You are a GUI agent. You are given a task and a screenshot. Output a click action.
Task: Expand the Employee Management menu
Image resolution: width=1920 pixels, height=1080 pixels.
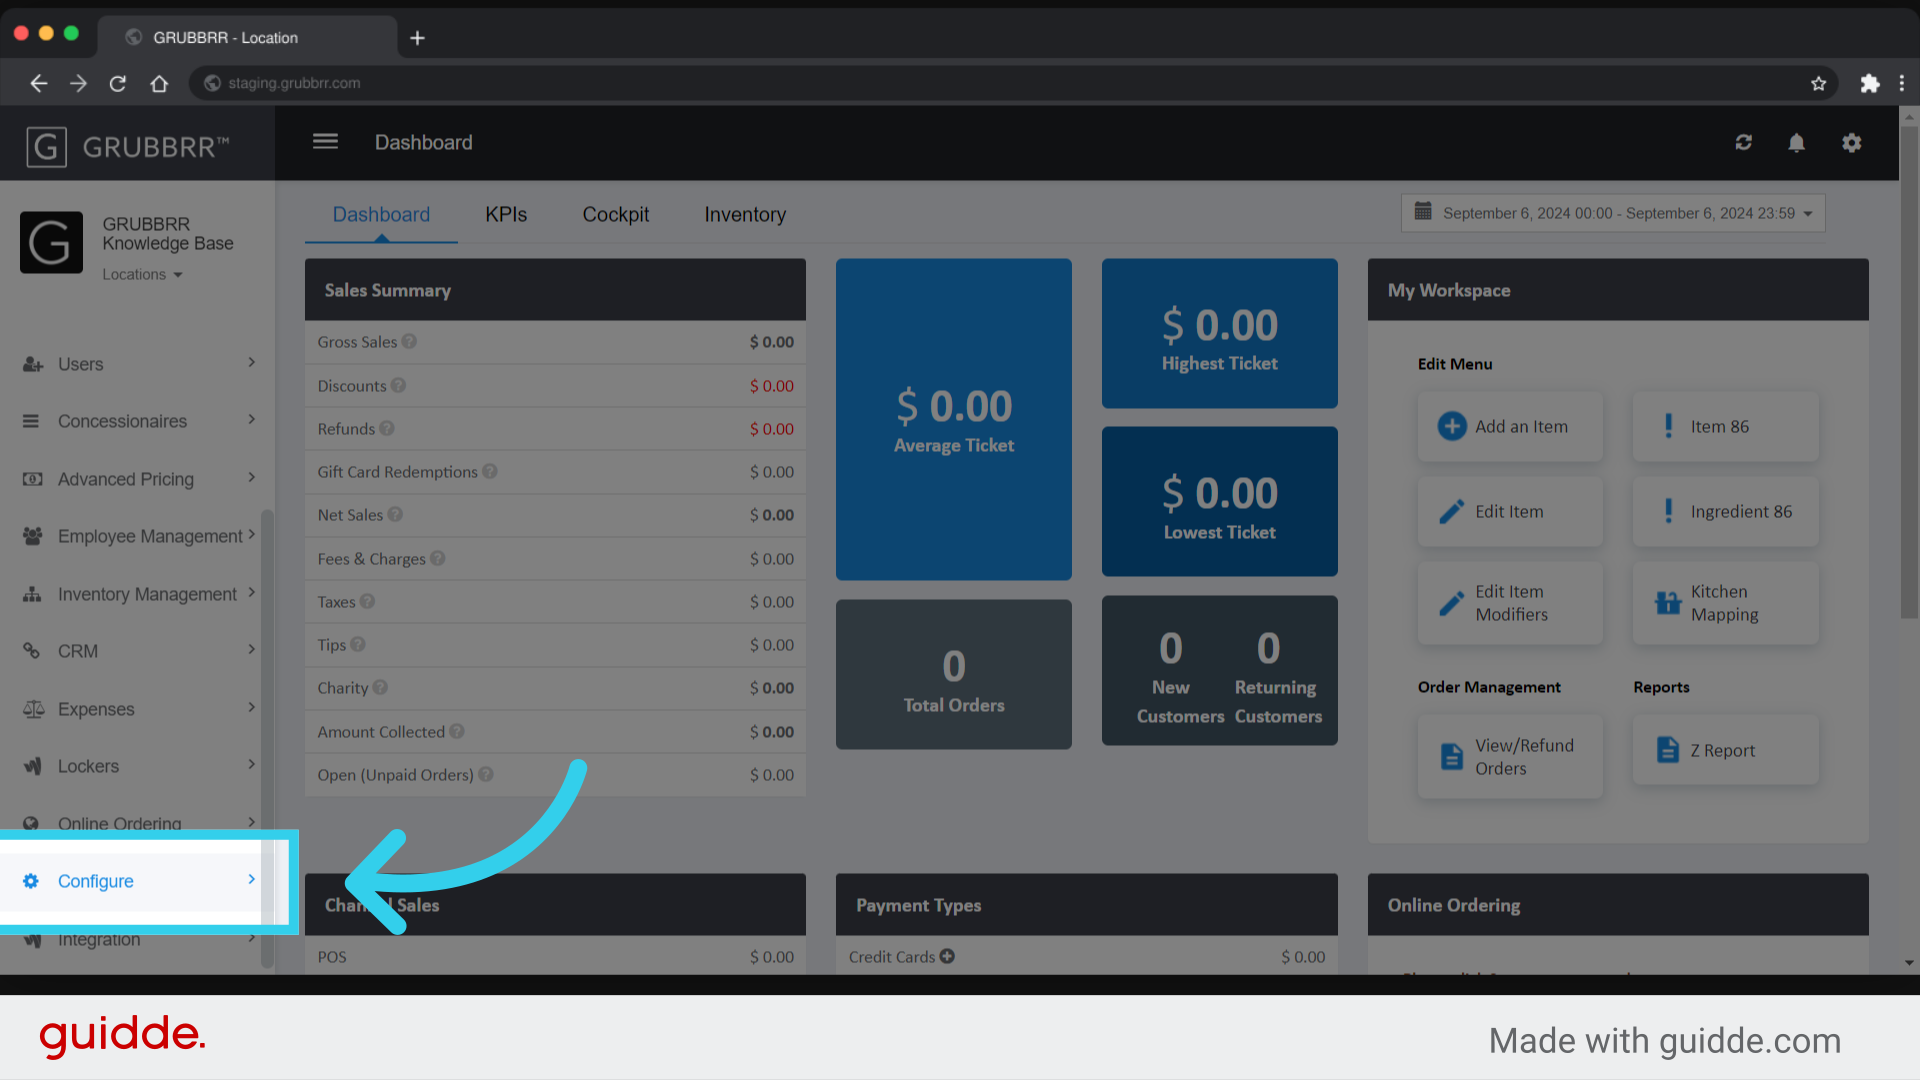point(138,536)
